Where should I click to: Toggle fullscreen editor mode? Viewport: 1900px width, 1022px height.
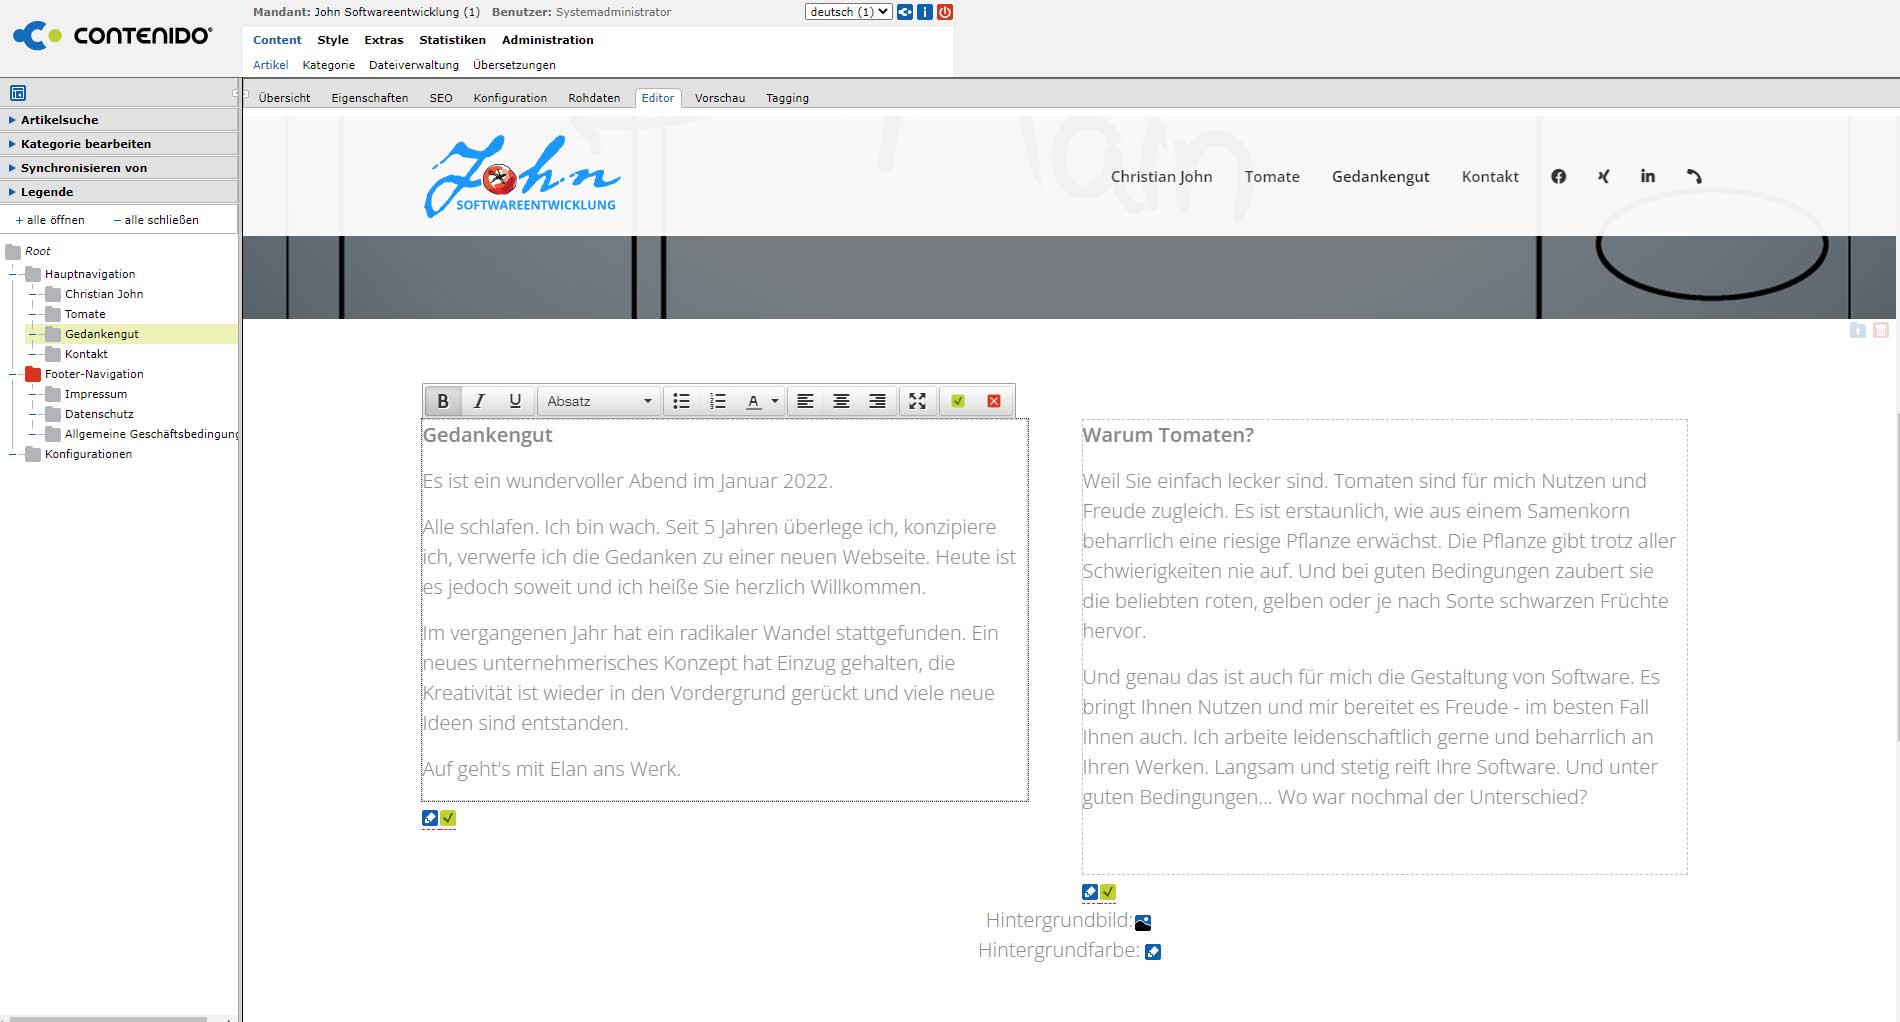coord(917,401)
